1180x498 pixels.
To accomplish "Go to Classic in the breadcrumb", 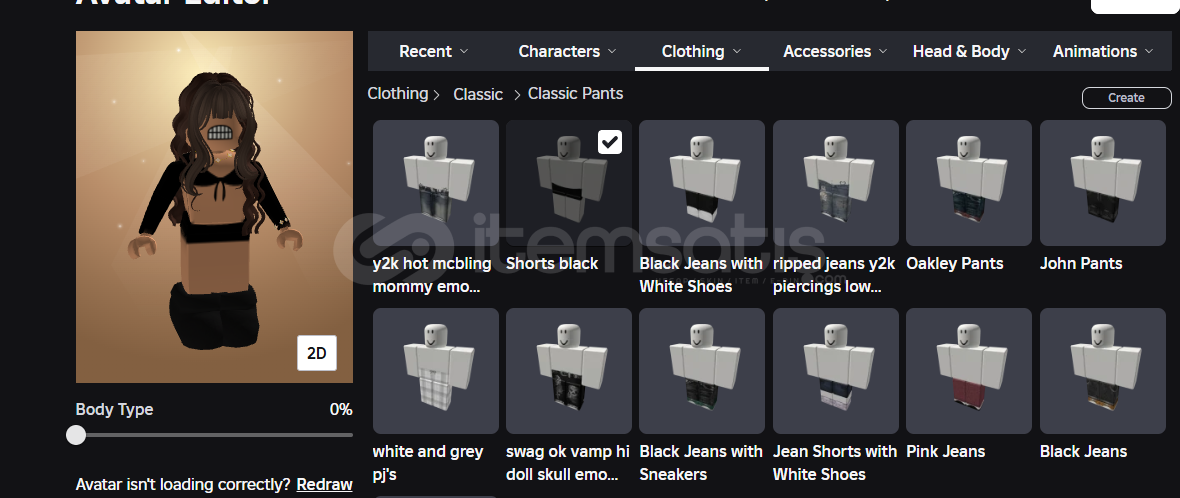I will 478,94.
